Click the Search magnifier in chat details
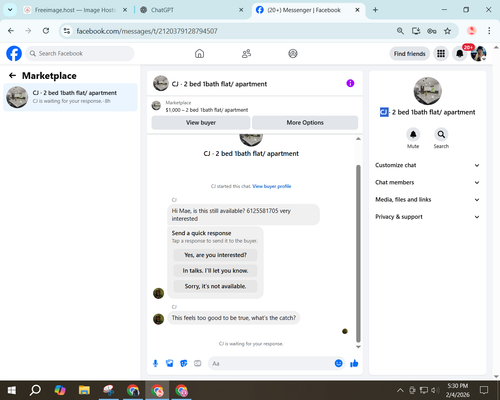The width and height of the screenshot is (500, 400). coord(441,134)
